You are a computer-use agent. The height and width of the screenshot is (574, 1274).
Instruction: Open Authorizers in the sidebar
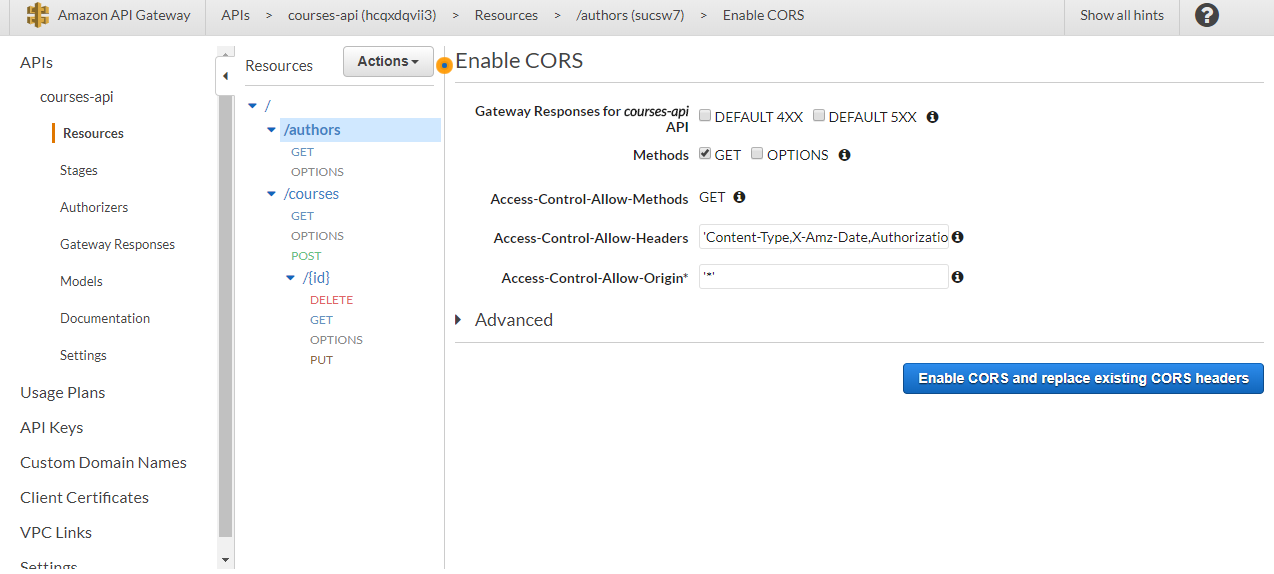point(94,207)
